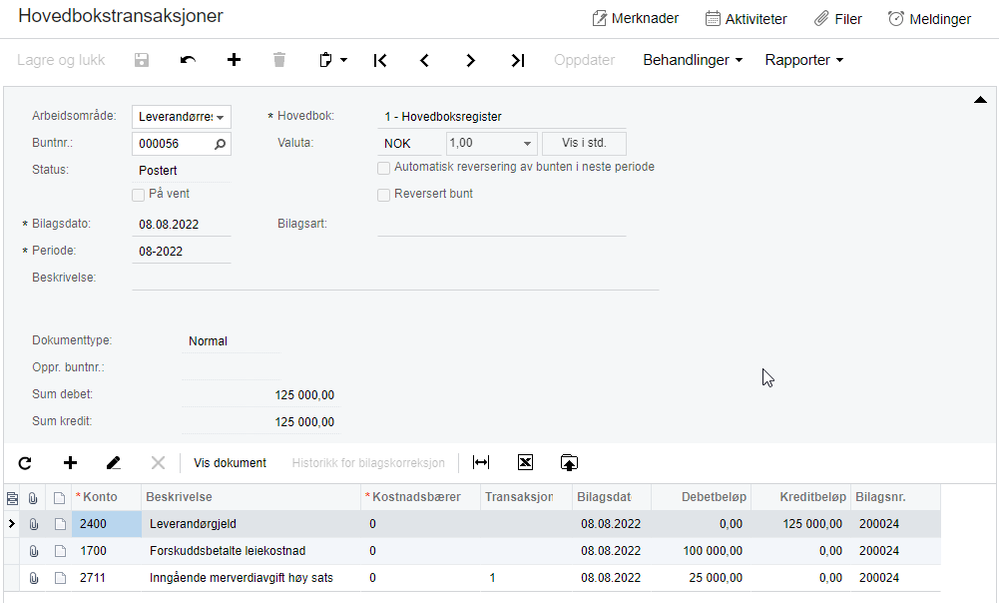Select account cell 2400

(106, 524)
